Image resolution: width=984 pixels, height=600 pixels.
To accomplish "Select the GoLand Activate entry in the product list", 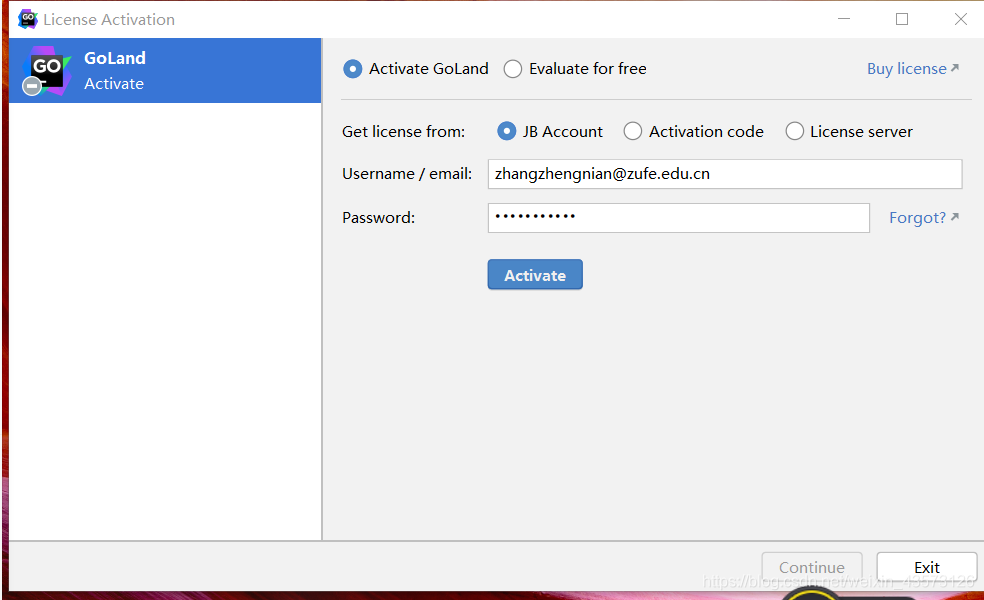I will (165, 71).
